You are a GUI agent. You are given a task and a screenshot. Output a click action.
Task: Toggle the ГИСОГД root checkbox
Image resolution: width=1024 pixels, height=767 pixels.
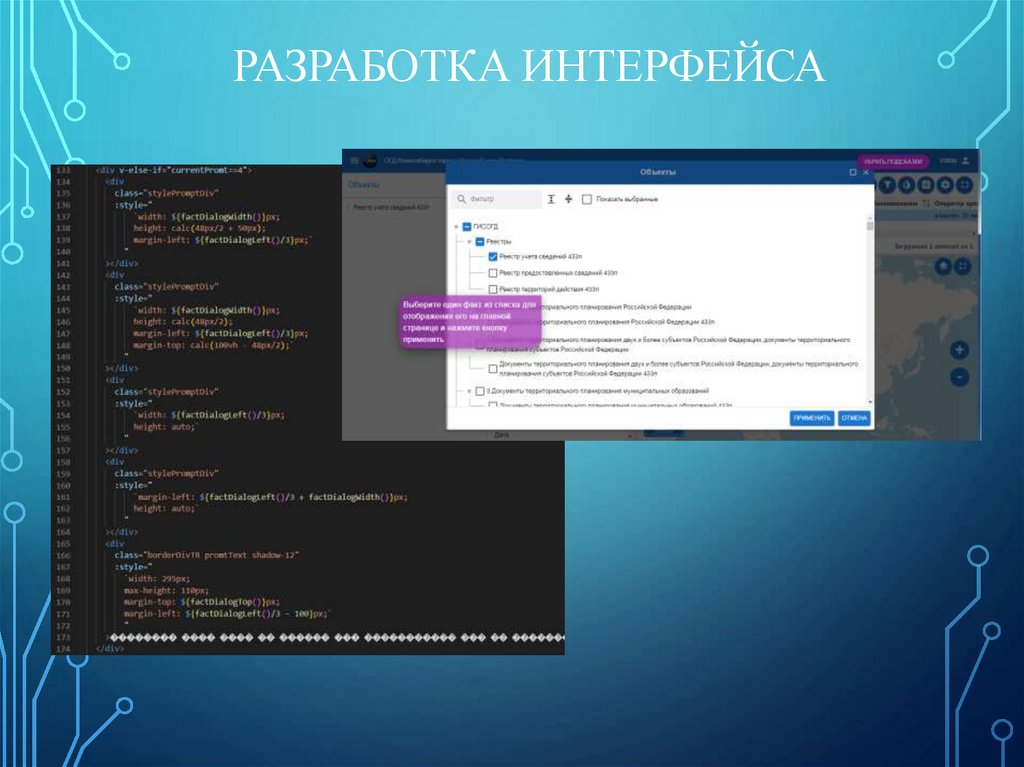click(466, 227)
